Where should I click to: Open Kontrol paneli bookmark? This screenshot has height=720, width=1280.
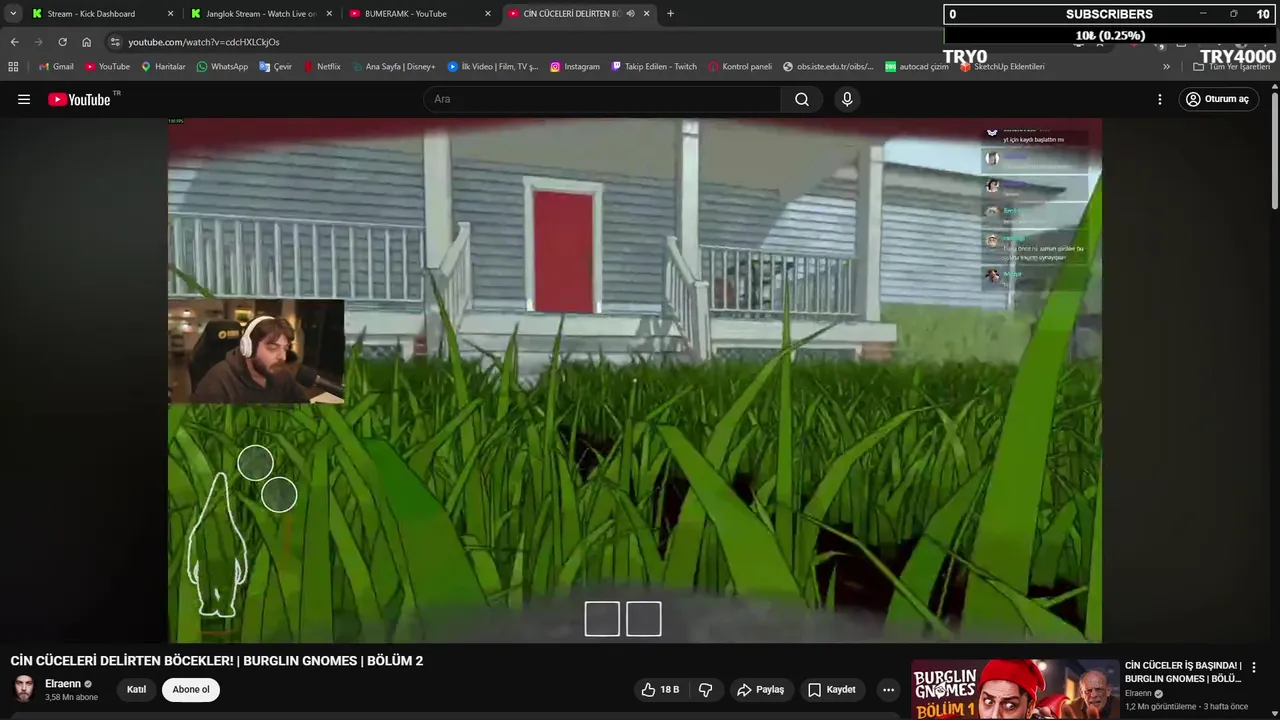pos(740,67)
